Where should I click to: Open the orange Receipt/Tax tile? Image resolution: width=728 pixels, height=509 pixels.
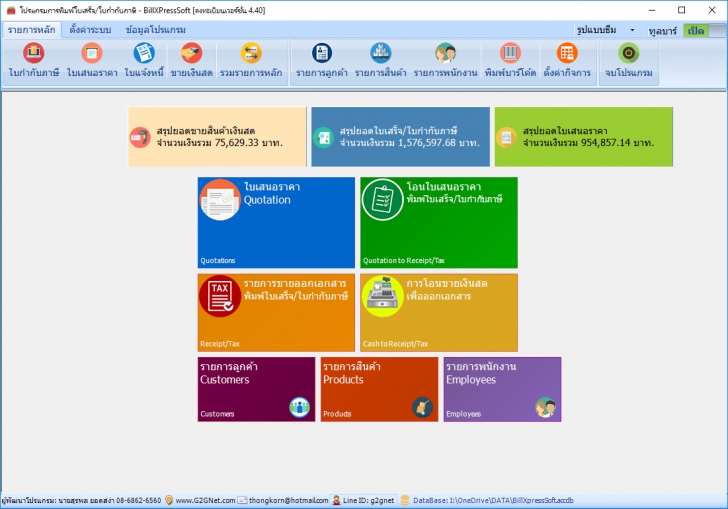(276, 313)
